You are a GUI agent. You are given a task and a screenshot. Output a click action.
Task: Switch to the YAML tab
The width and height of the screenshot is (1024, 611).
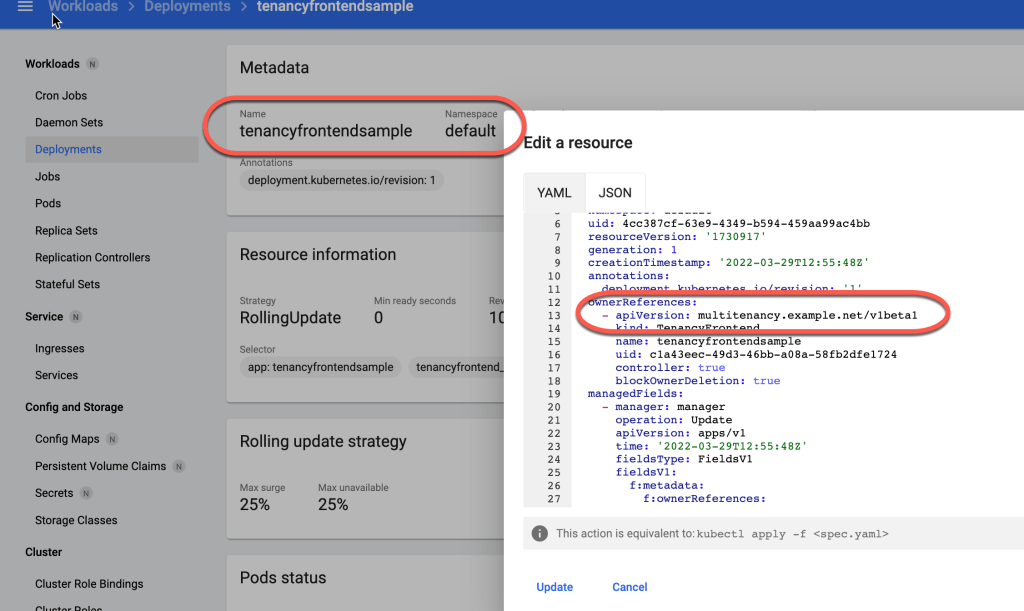(554, 192)
